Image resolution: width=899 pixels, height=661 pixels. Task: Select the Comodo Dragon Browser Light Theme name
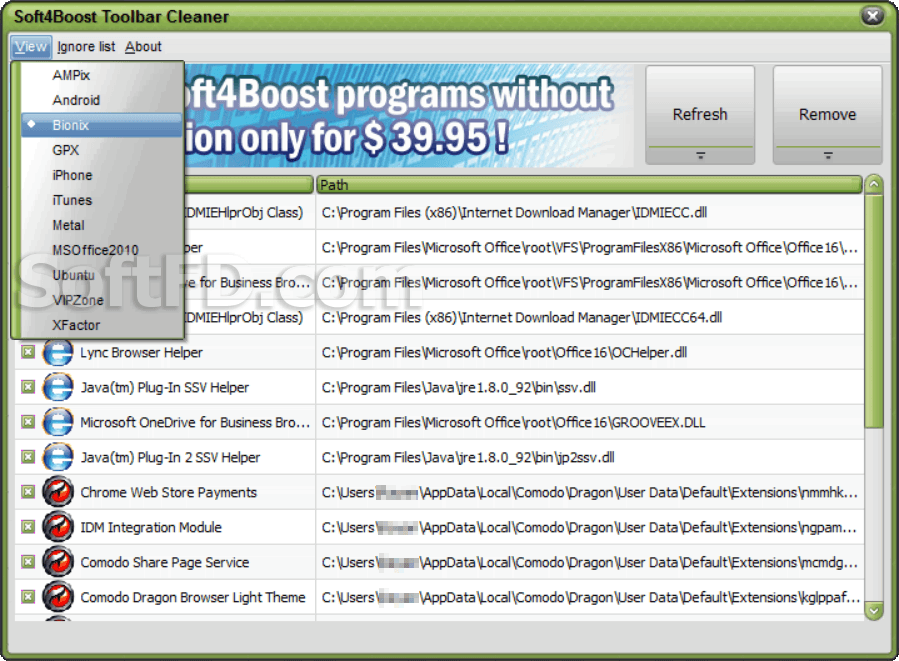coord(193,597)
